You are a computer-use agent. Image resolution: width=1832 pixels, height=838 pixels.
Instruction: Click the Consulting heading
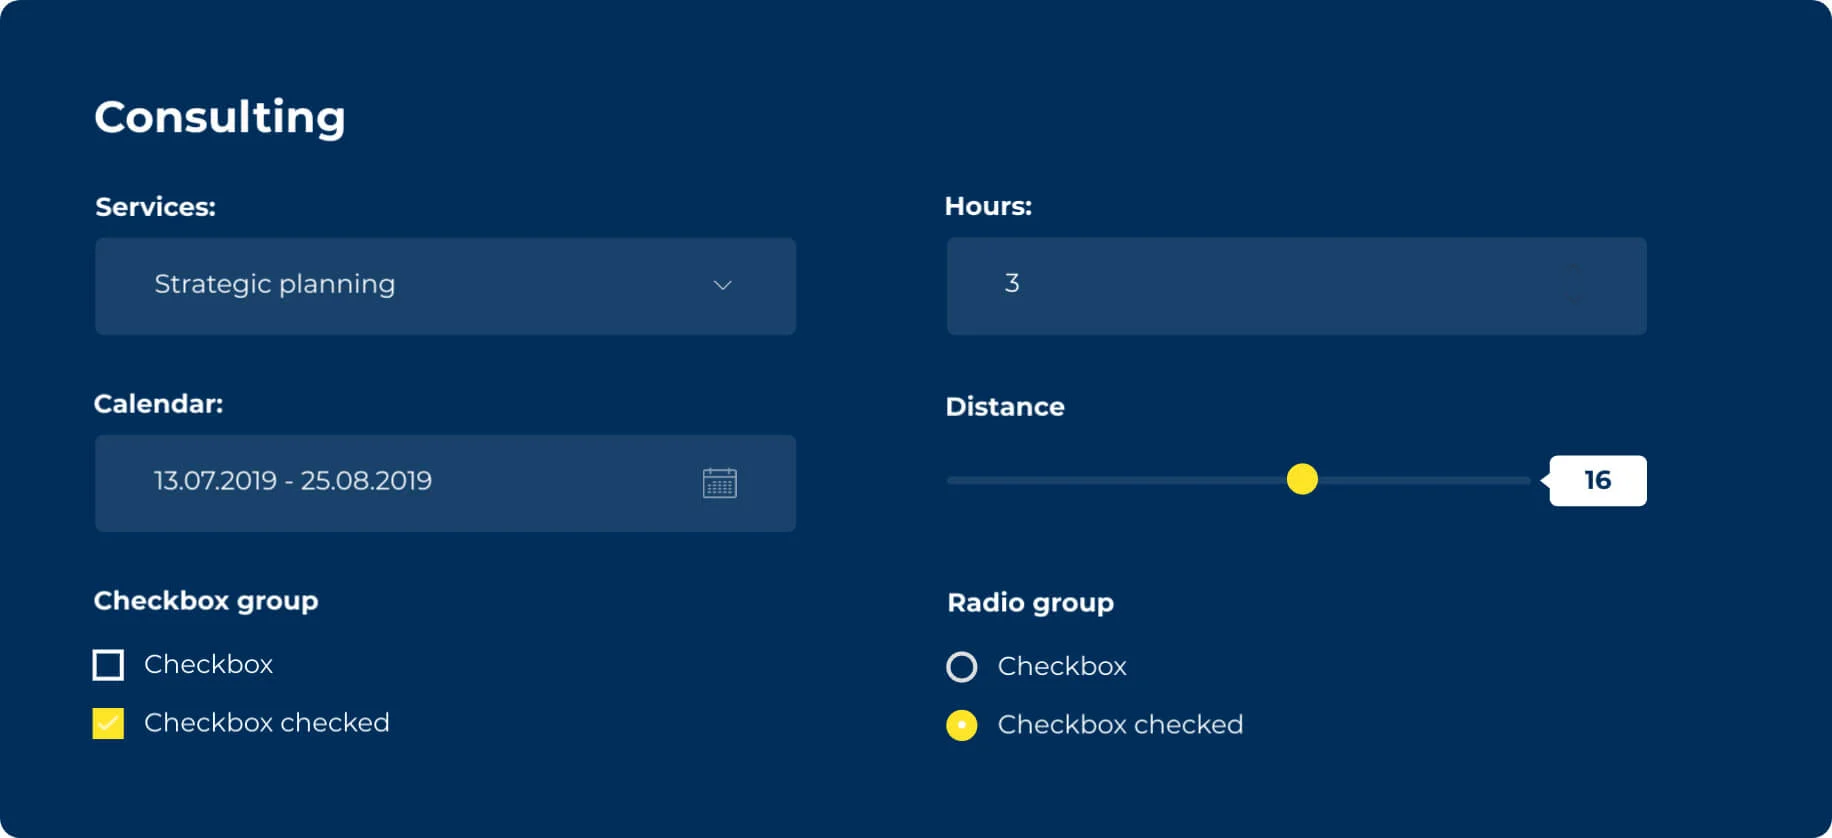(x=219, y=117)
